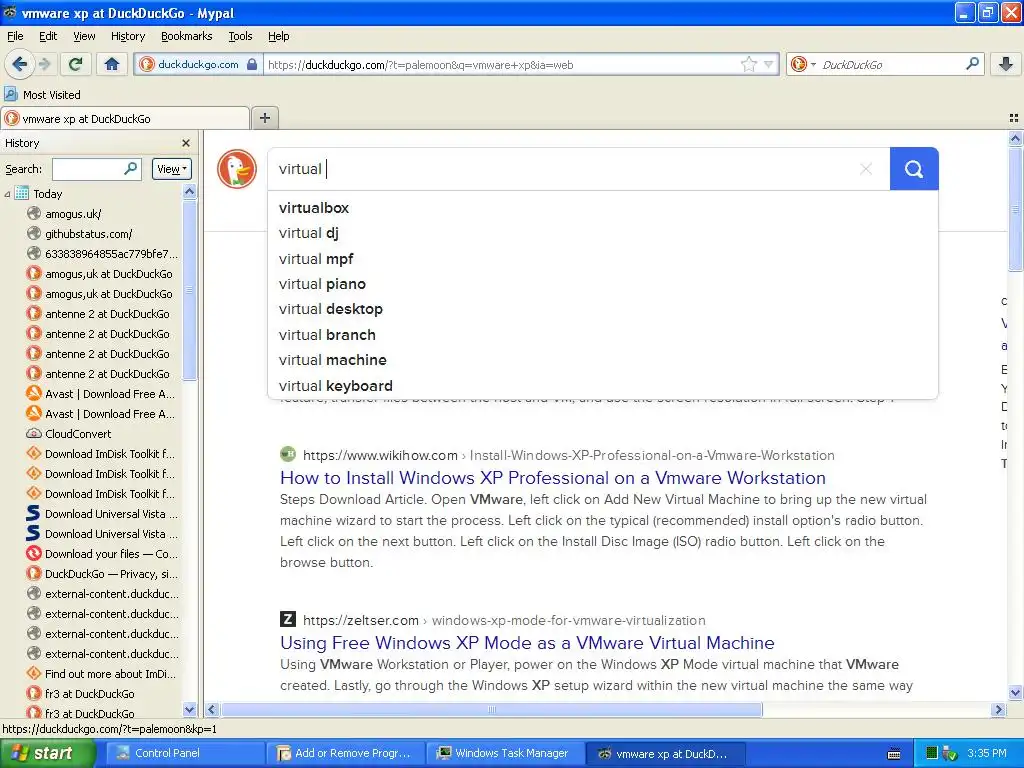1024x768 pixels.
Task: Choose the 'virtual desktop' suggestion
Action: pos(603,309)
